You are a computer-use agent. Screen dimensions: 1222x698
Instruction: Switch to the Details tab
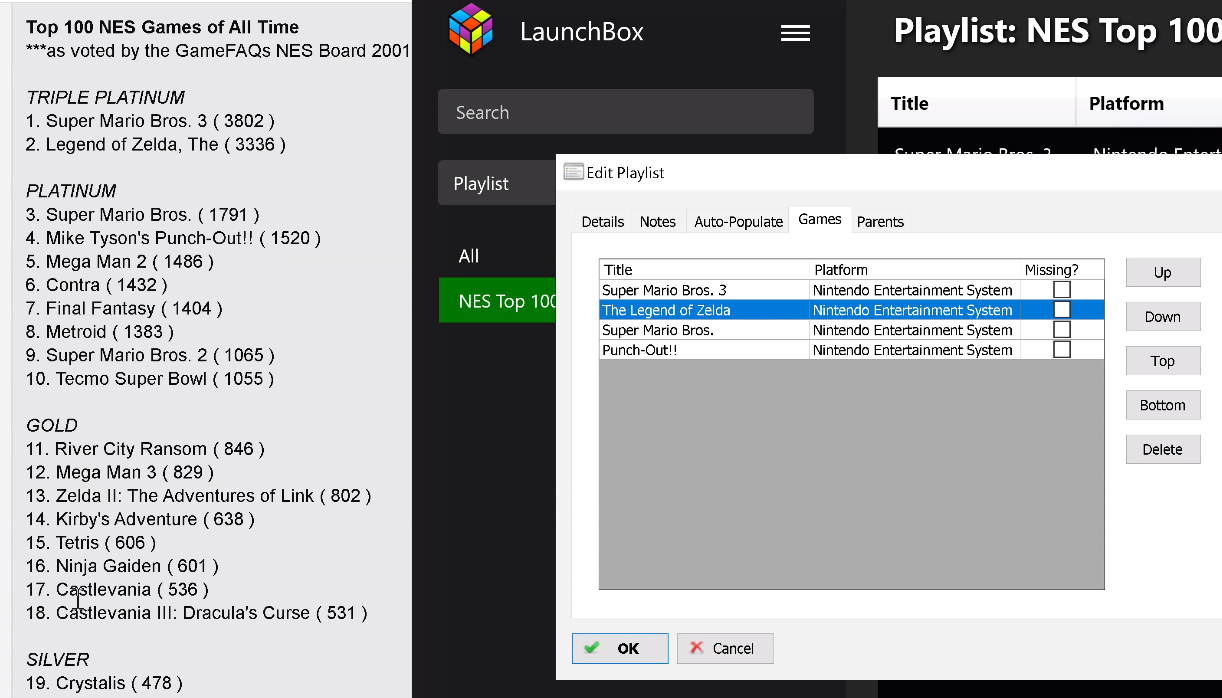603,222
